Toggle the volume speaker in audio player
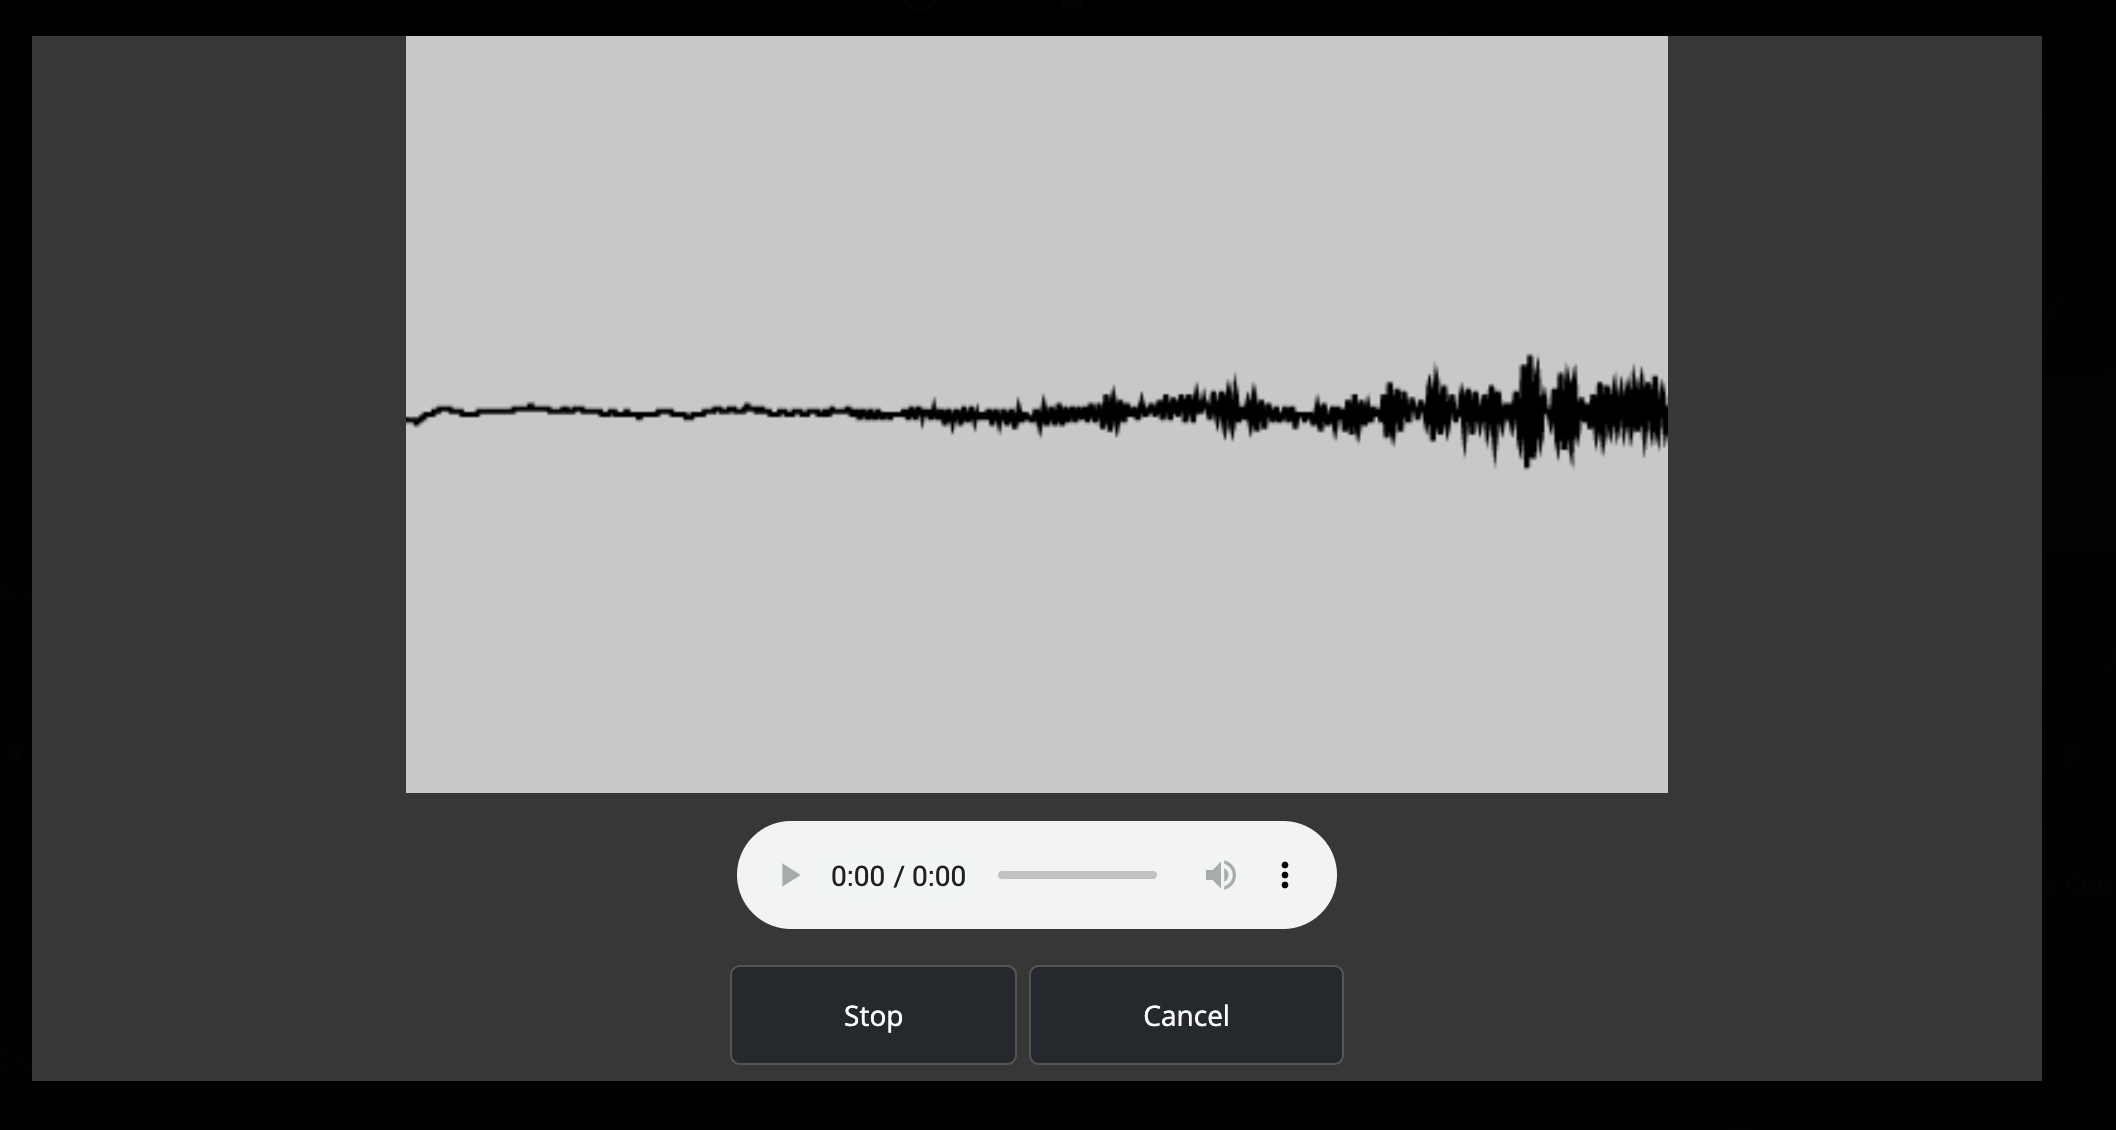The image size is (2116, 1130). 1220,876
